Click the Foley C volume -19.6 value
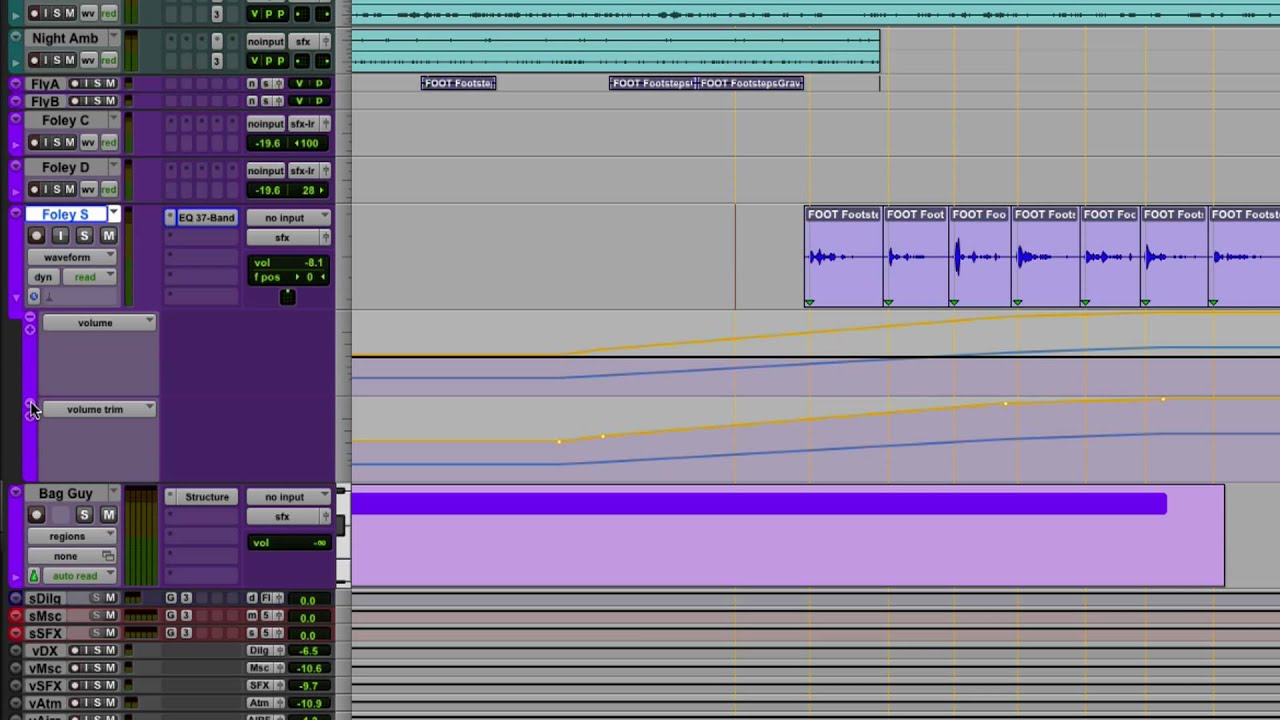Viewport: 1280px width, 720px height. pos(267,143)
